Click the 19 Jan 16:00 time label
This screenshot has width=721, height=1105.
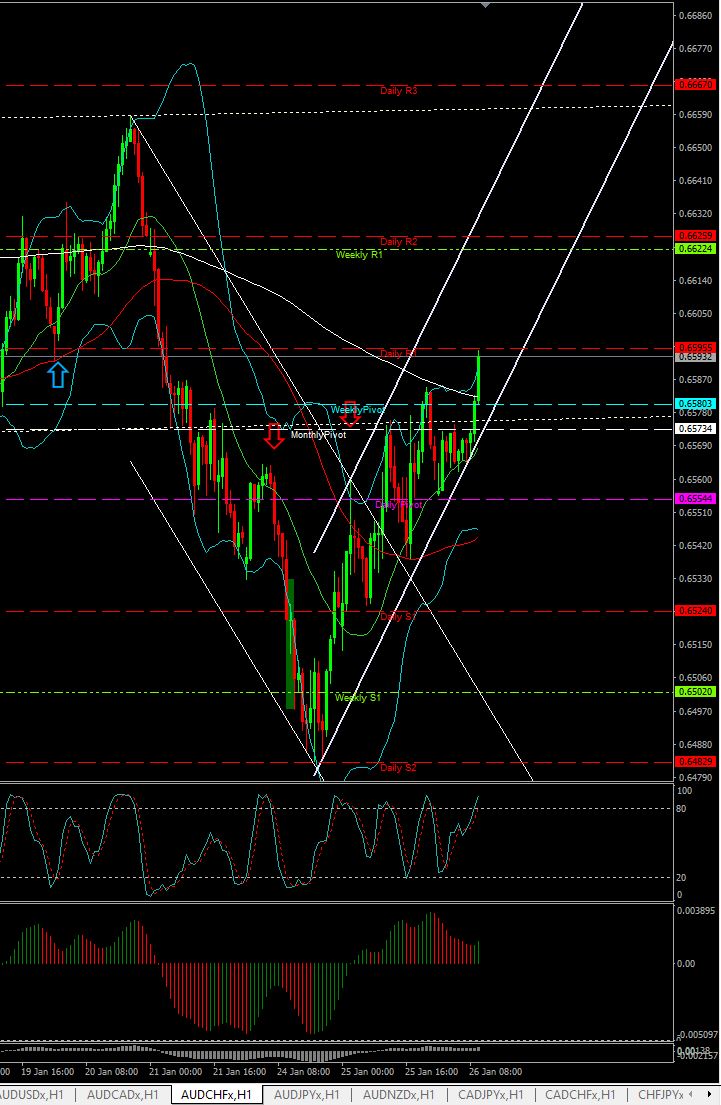(x=47, y=1072)
